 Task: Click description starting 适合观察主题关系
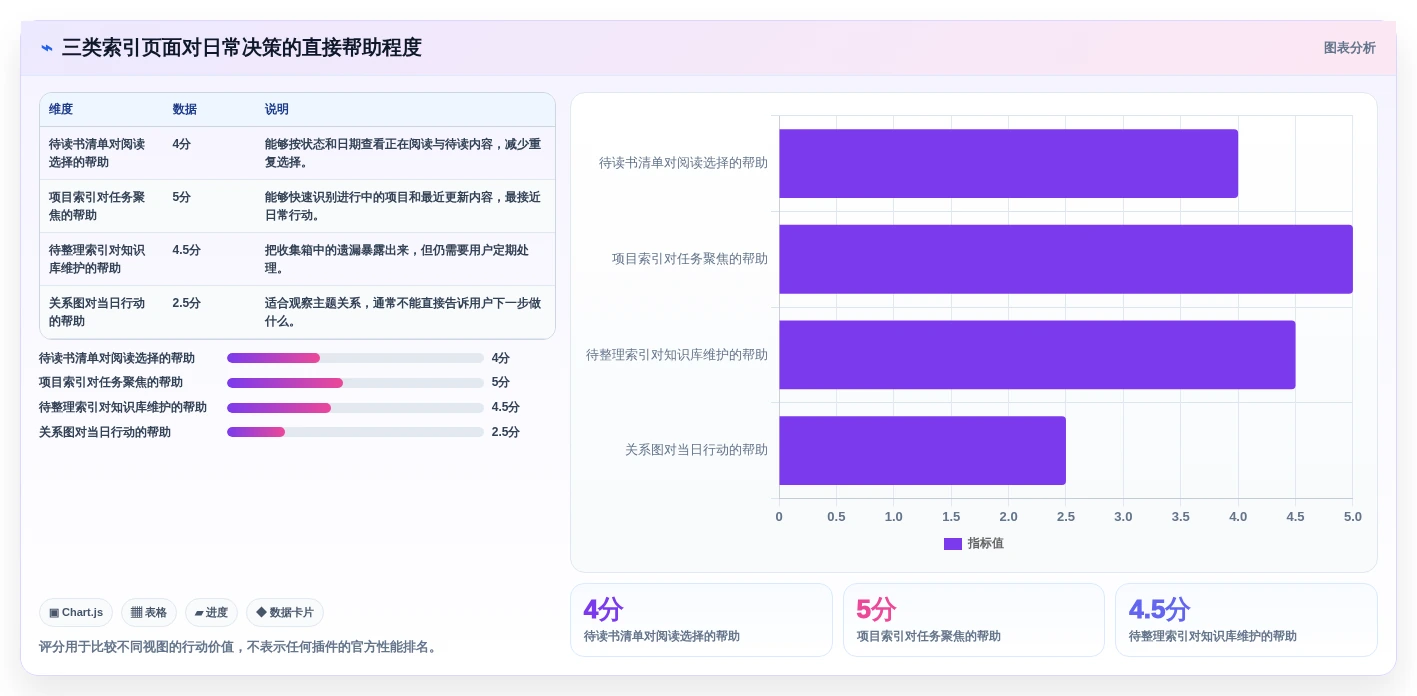tap(403, 312)
